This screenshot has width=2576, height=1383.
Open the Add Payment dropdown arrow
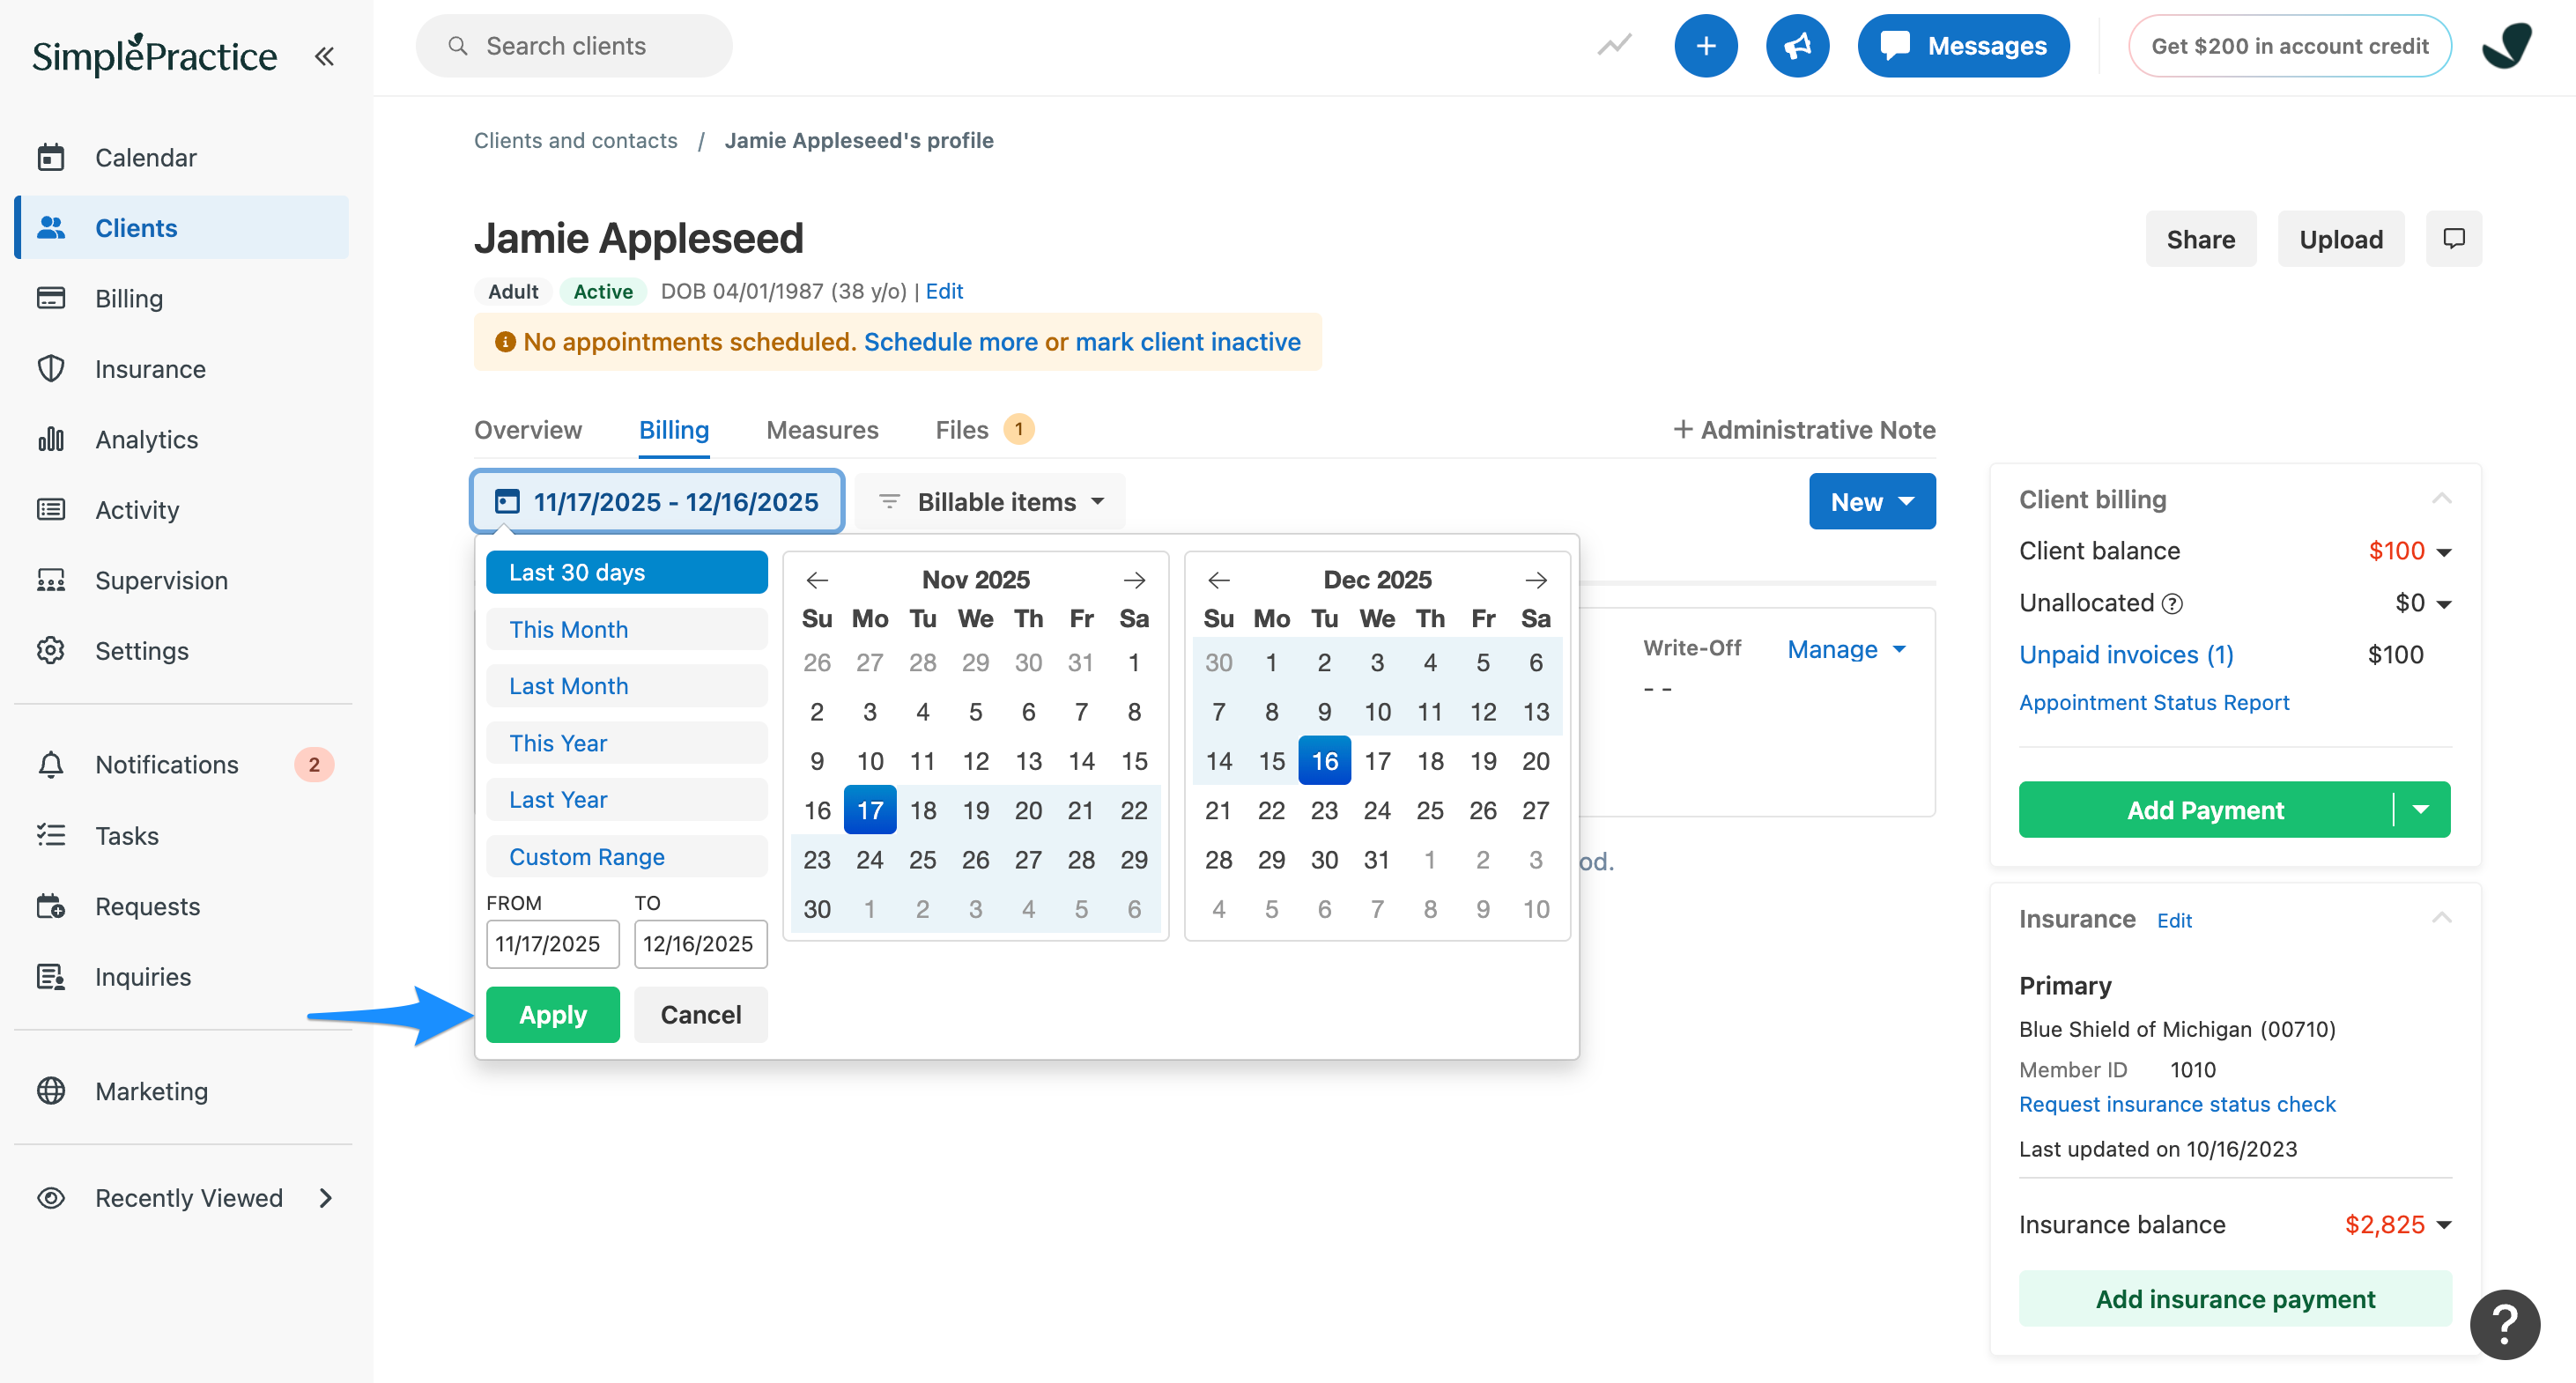2421,809
